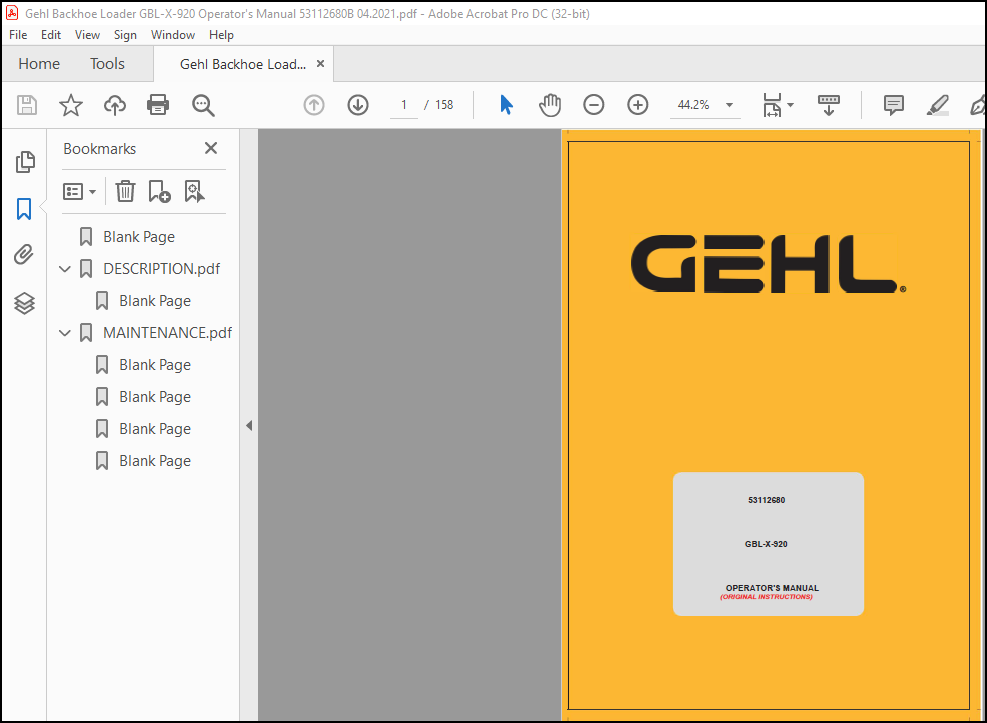987x723 pixels.
Task: Activate the Selection arrow tool
Action: point(506,105)
